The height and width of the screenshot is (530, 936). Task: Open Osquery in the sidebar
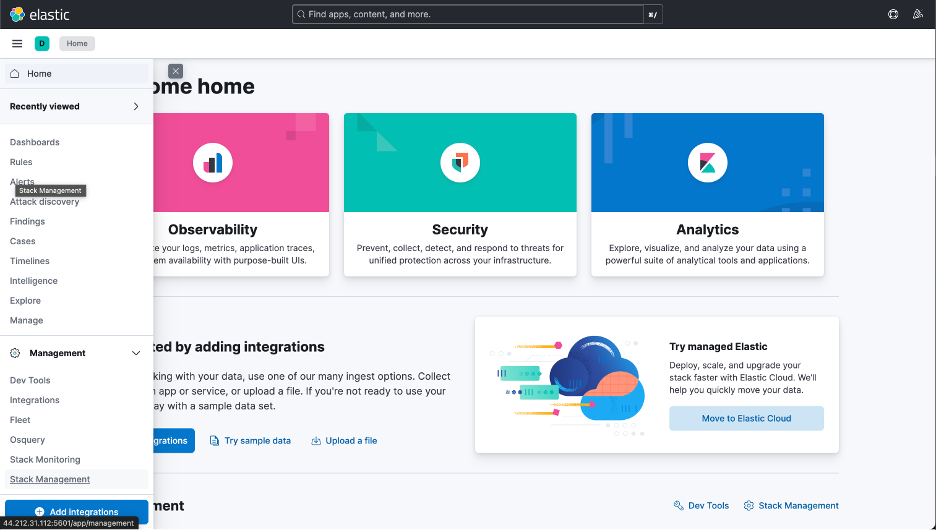pyautogui.click(x=27, y=439)
